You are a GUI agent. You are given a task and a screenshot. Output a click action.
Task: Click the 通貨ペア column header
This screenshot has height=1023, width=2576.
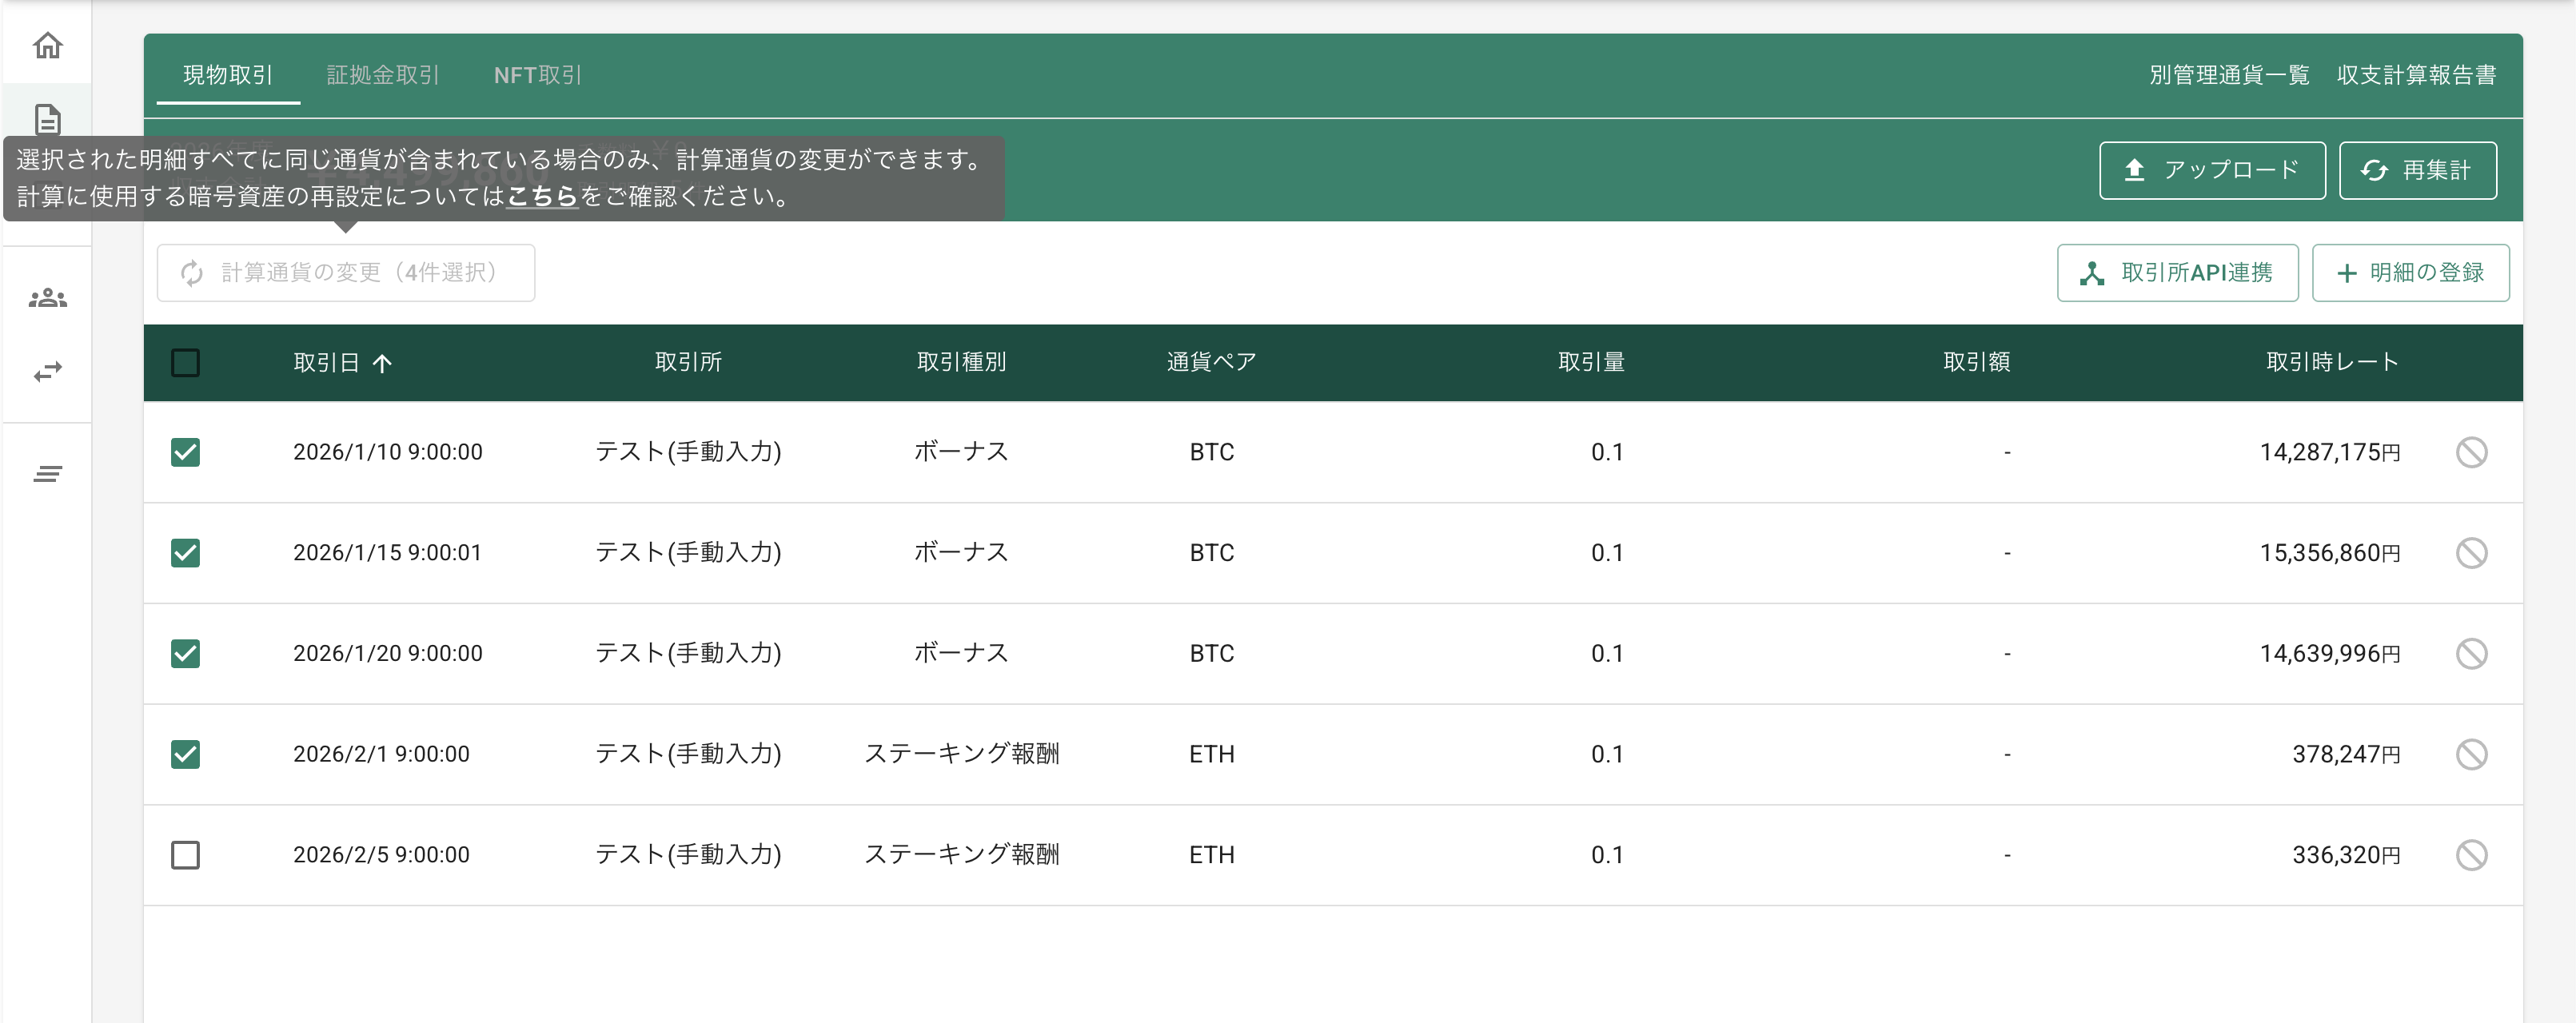1211,362
